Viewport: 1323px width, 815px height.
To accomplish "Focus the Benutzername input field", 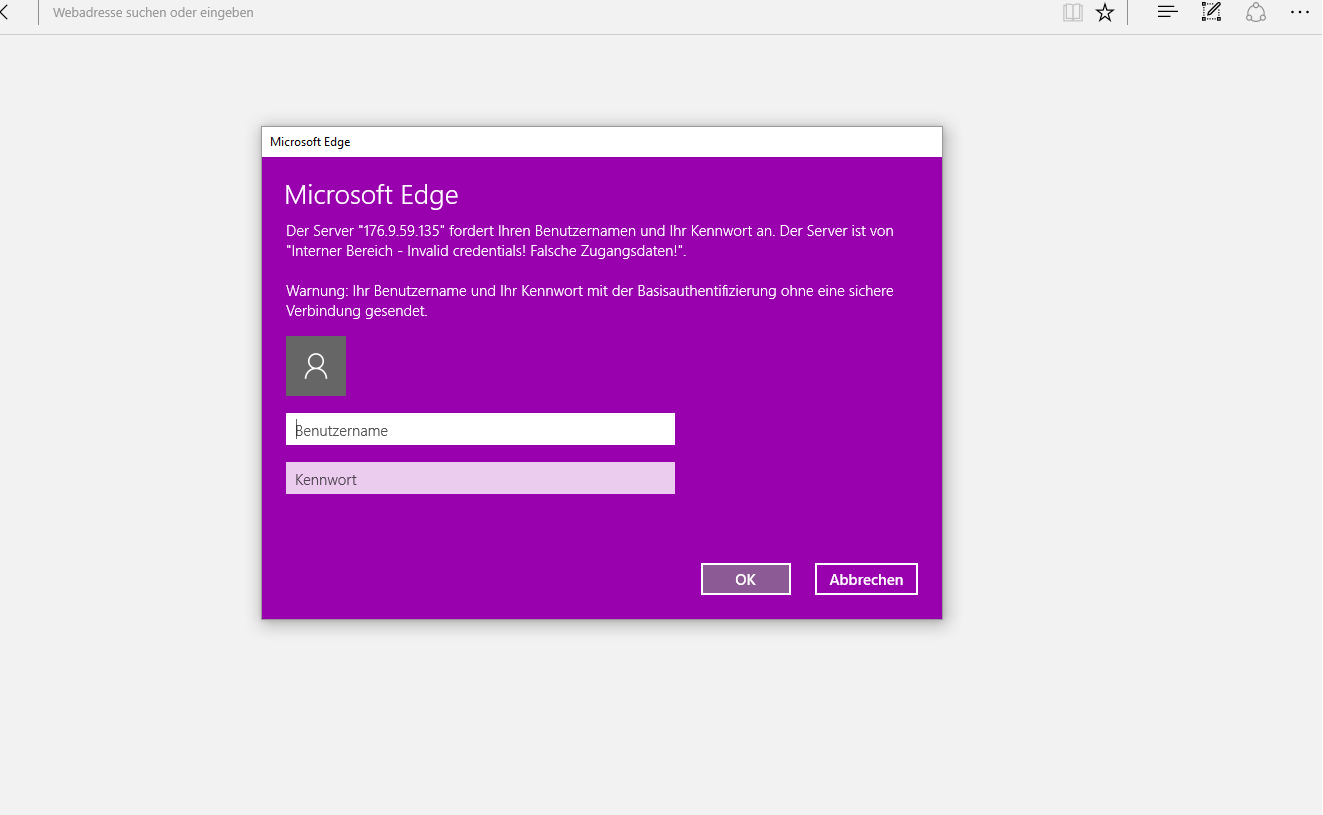I will click(x=480, y=430).
